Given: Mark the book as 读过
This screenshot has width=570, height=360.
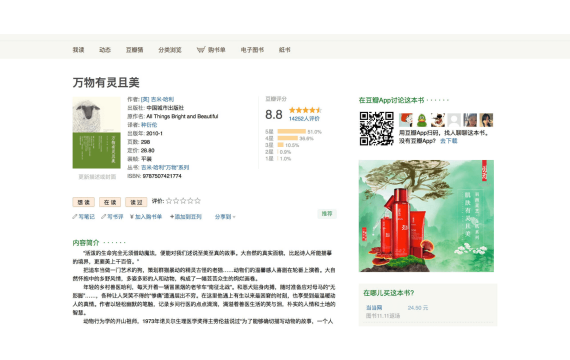Looking at the screenshot, I should [136, 202].
